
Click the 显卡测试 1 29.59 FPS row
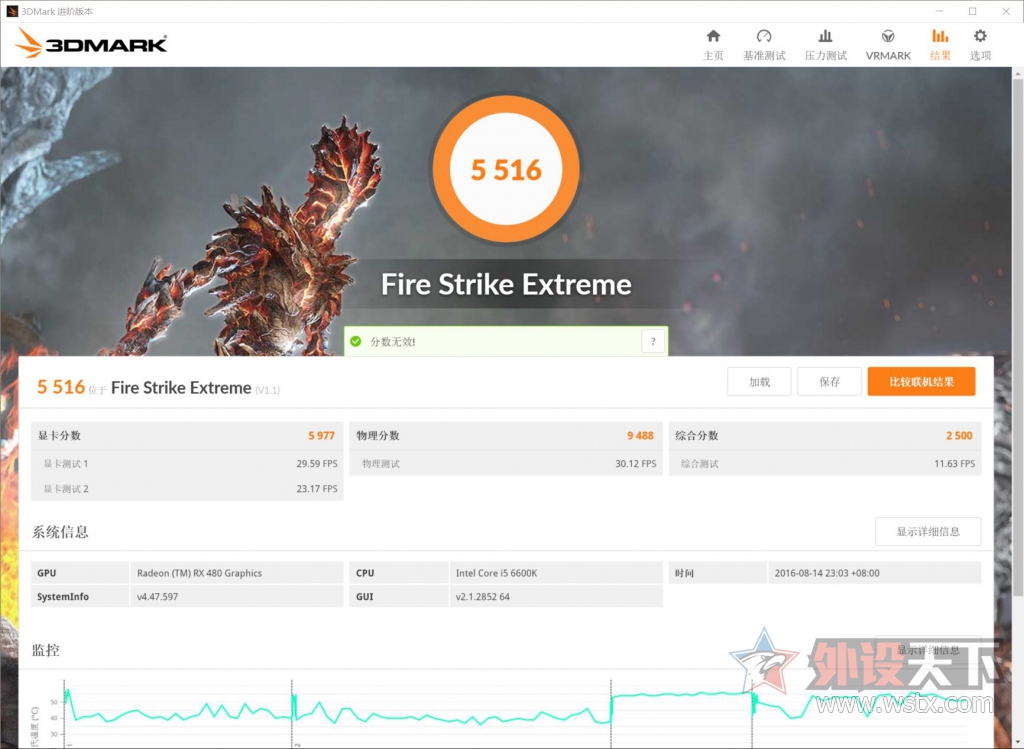tap(187, 464)
